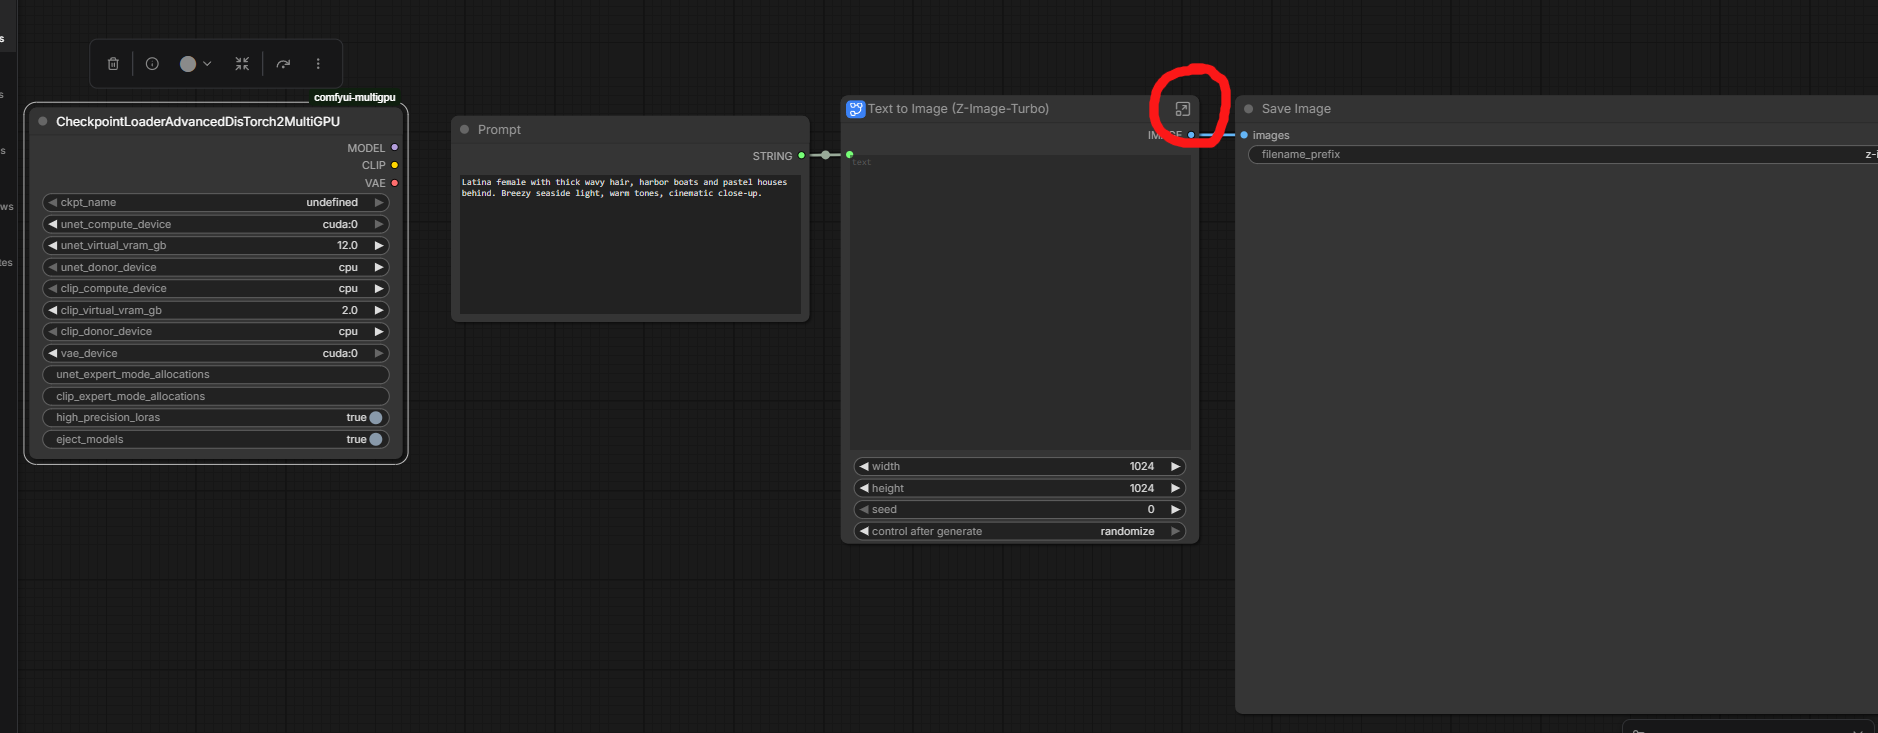Click the clip_expert_mode_allocations field
1878x733 pixels.
coord(216,396)
